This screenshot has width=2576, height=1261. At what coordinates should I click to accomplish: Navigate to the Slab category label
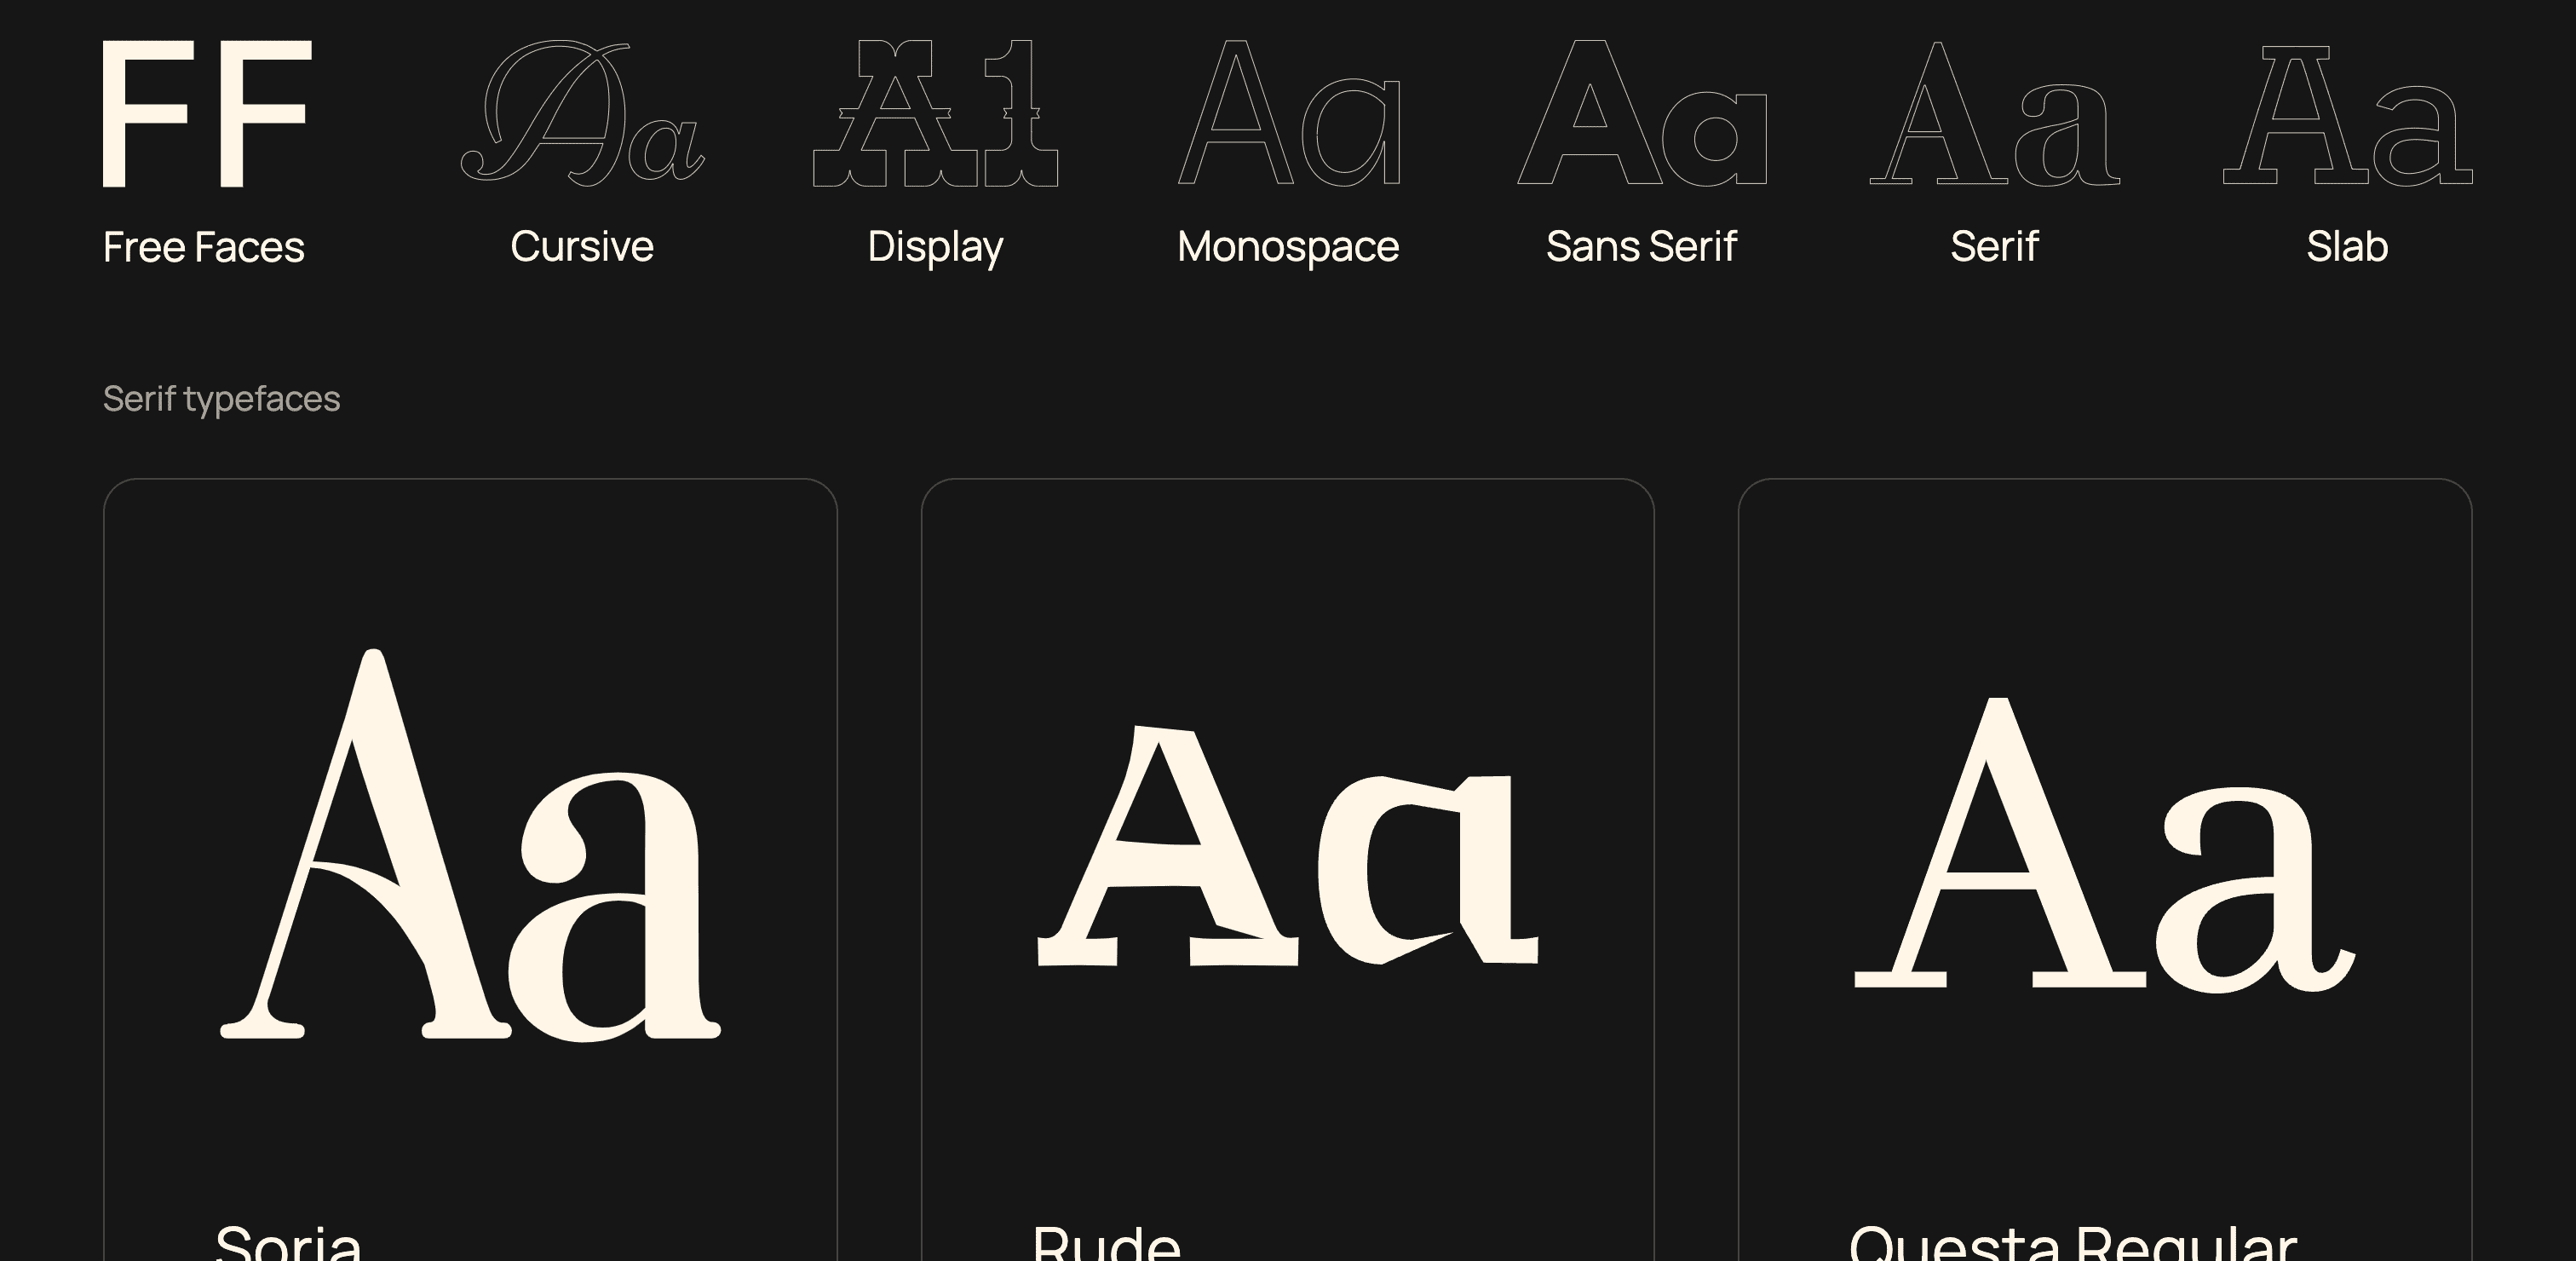pyautogui.click(x=2347, y=247)
